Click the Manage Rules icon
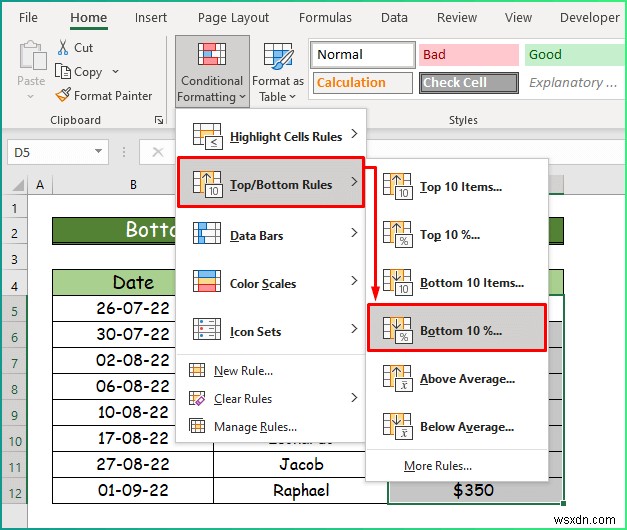This screenshot has height=530, width=627. (197, 426)
